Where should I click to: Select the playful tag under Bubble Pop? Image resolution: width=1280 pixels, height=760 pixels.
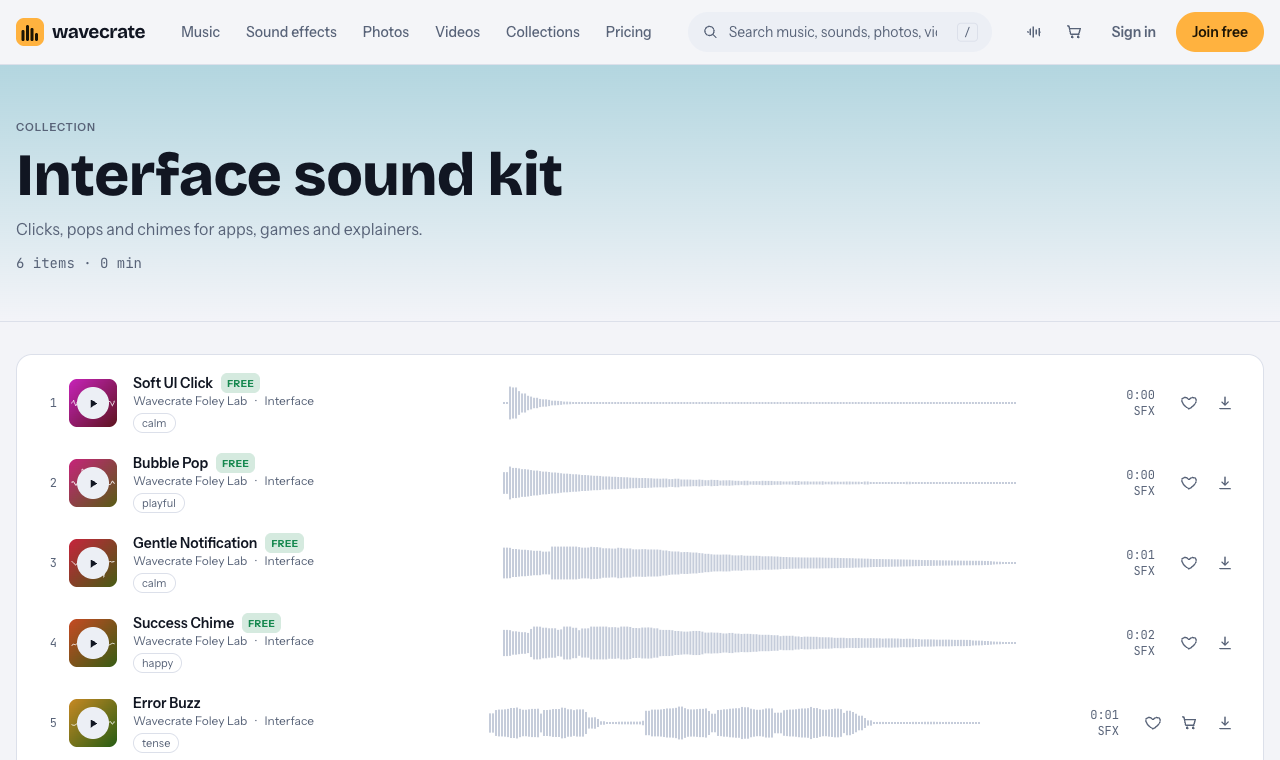pyautogui.click(x=159, y=503)
